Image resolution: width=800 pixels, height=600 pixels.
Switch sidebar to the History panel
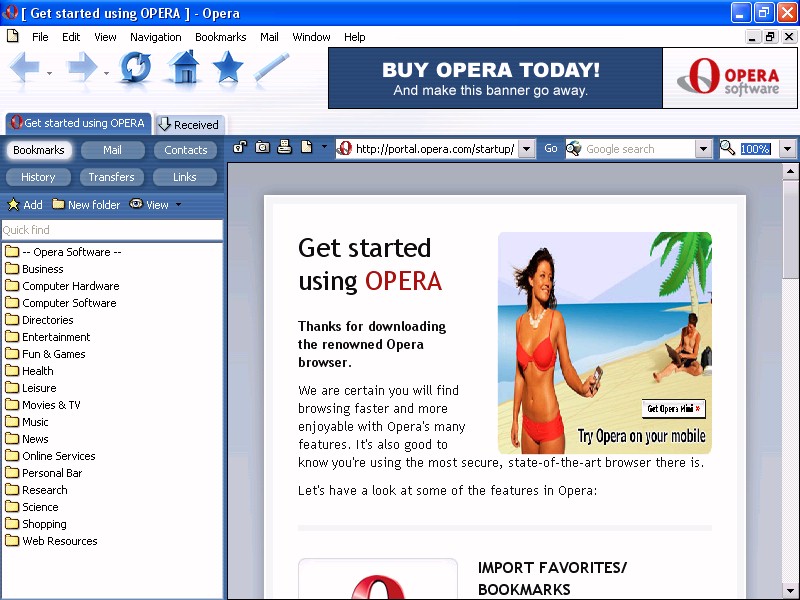click(38, 177)
